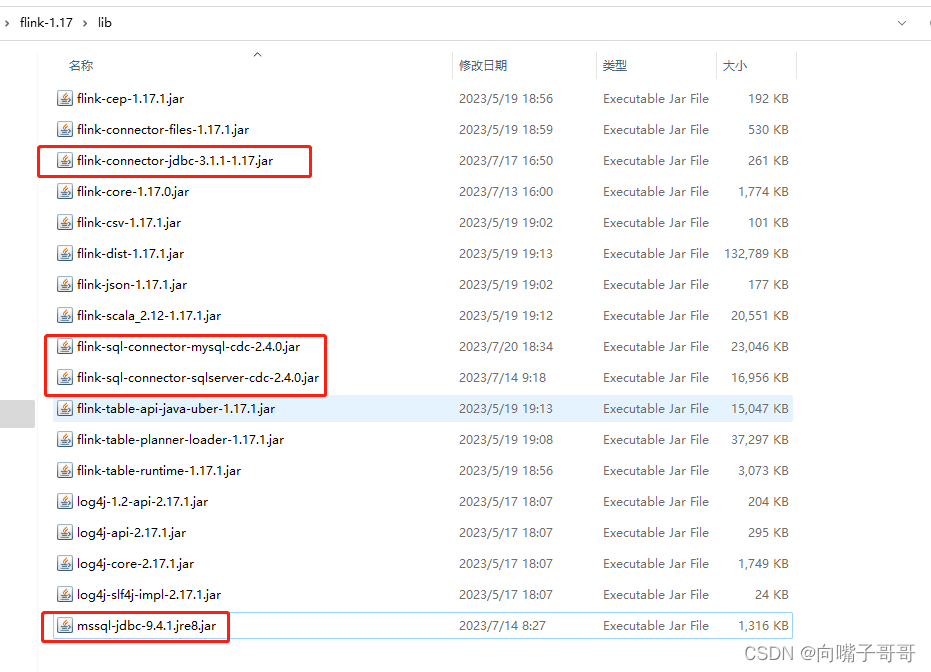Click the jar icon beside flink-dist-1.17.1.jar
This screenshot has height=672, width=931.
pos(64,253)
